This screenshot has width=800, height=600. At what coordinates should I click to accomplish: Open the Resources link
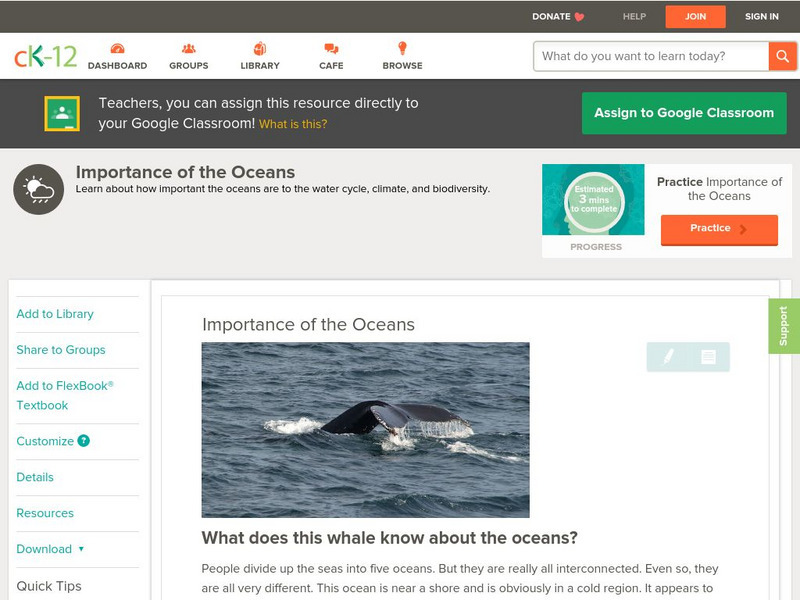click(45, 513)
